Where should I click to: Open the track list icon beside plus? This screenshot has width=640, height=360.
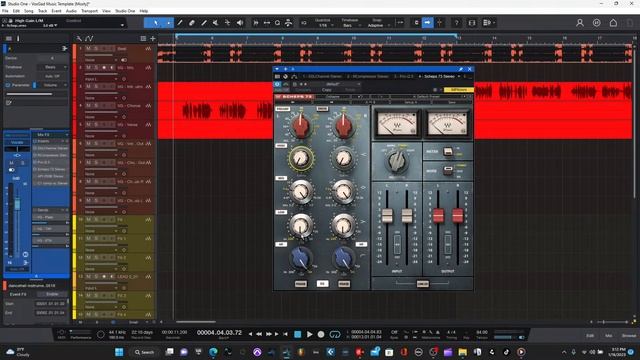[143, 38]
